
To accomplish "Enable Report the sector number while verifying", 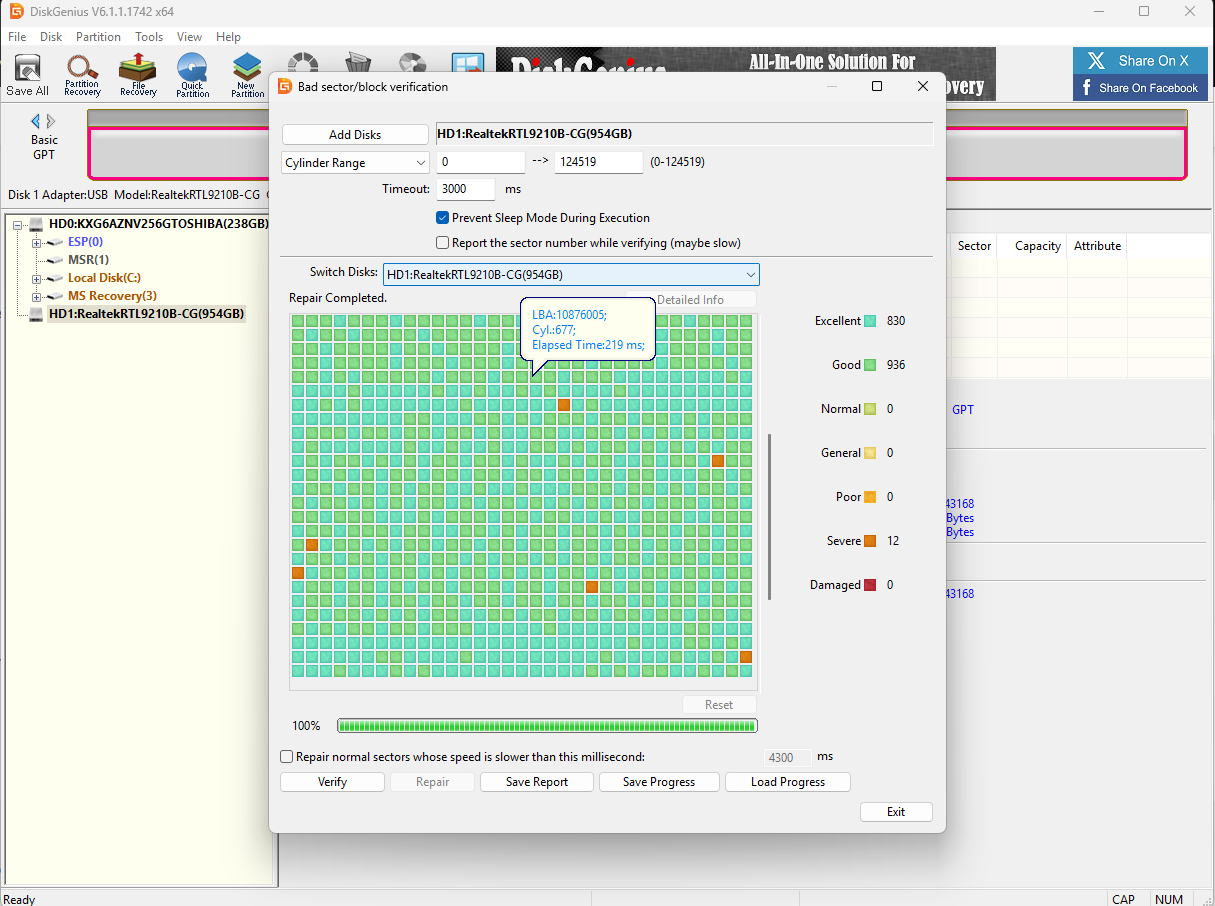I will [x=442, y=243].
